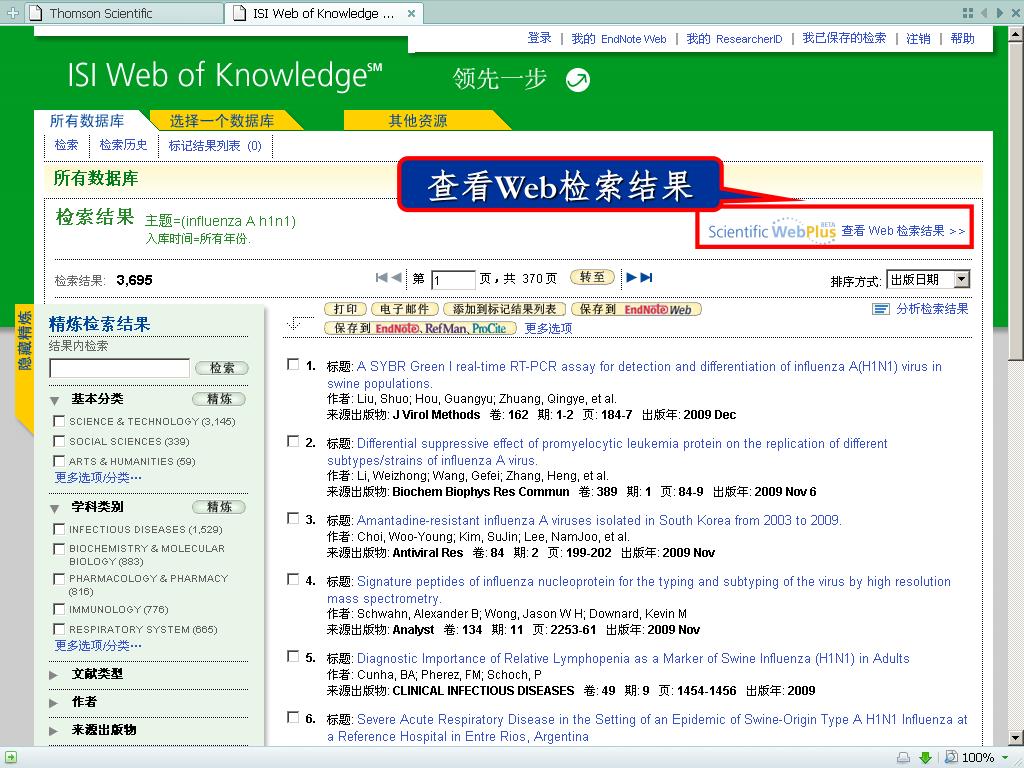Click the circular arrow icon beside 领先一步
Screen dimensions: 1024x768
pyautogui.click(x=577, y=80)
